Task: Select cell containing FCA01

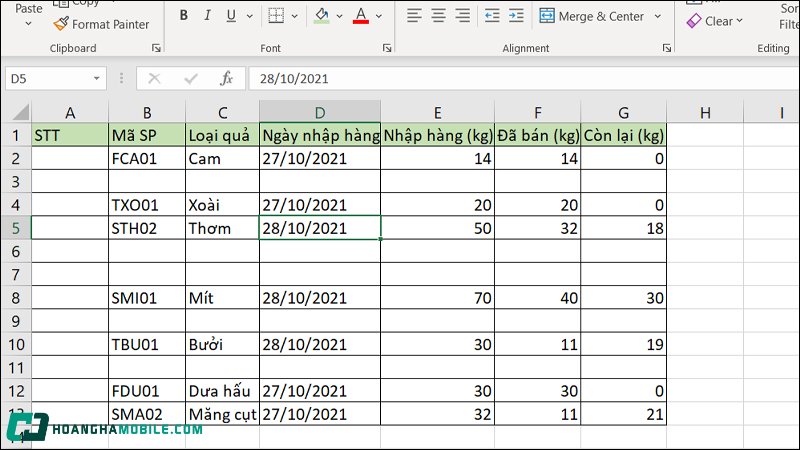Action: click(147, 159)
